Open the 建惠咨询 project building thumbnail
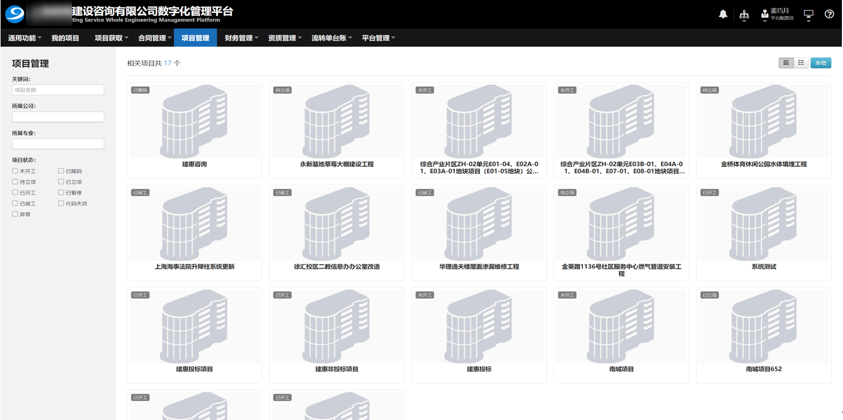This screenshot has width=843, height=420. tap(194, 121)
